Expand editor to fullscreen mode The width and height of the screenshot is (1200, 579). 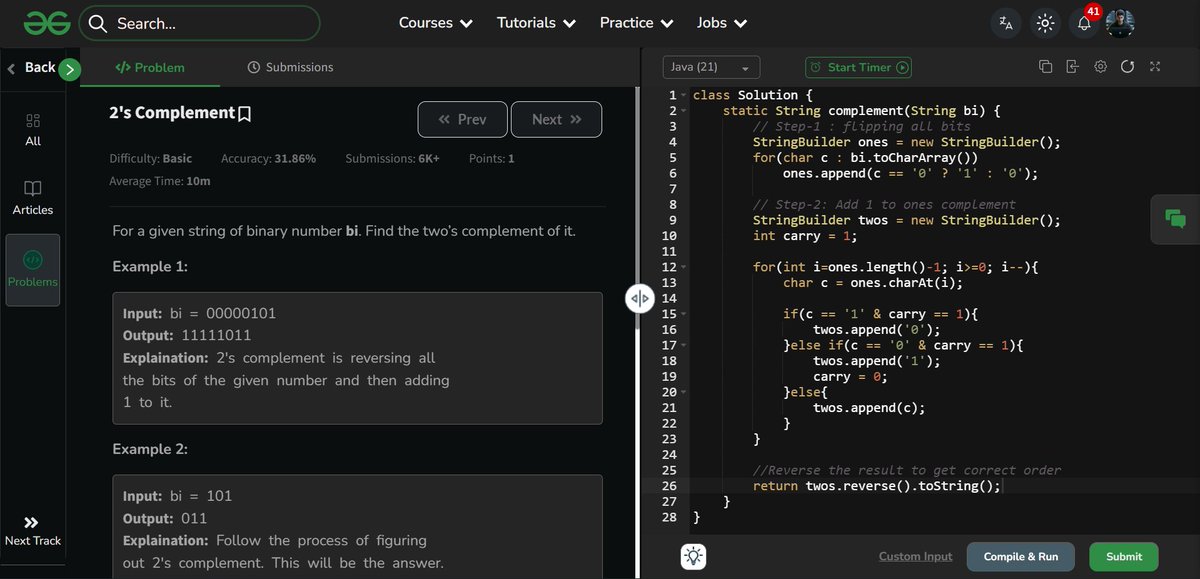[1154, 65]
